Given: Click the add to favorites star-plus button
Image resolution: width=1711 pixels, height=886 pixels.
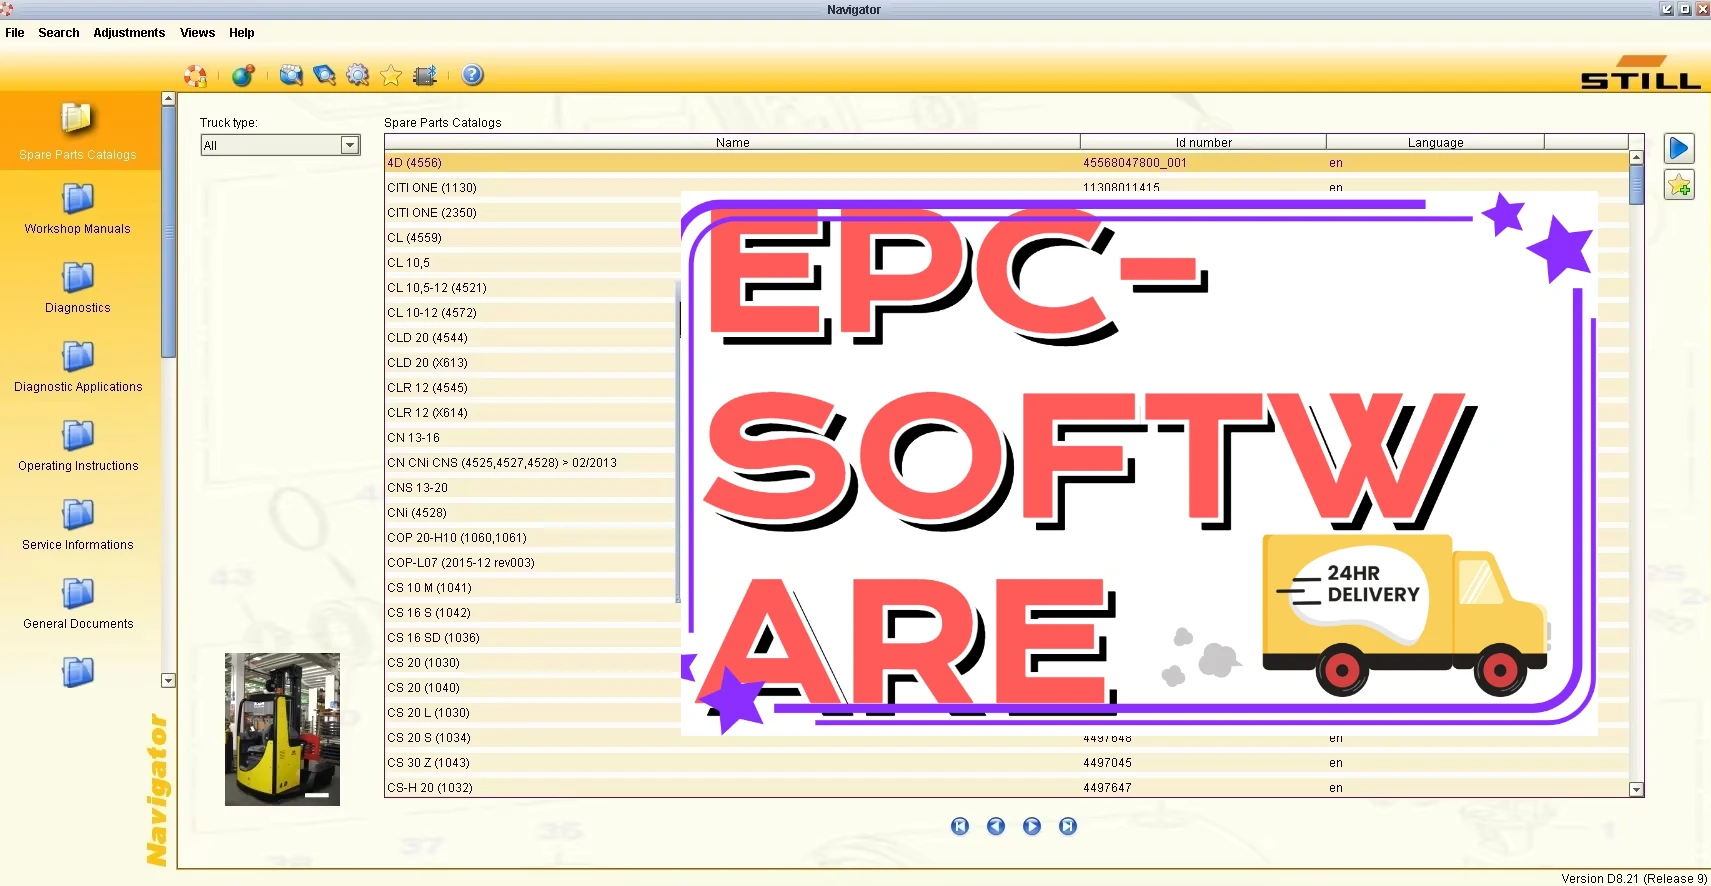Looking at the screenshot, I should point(1679,185).
